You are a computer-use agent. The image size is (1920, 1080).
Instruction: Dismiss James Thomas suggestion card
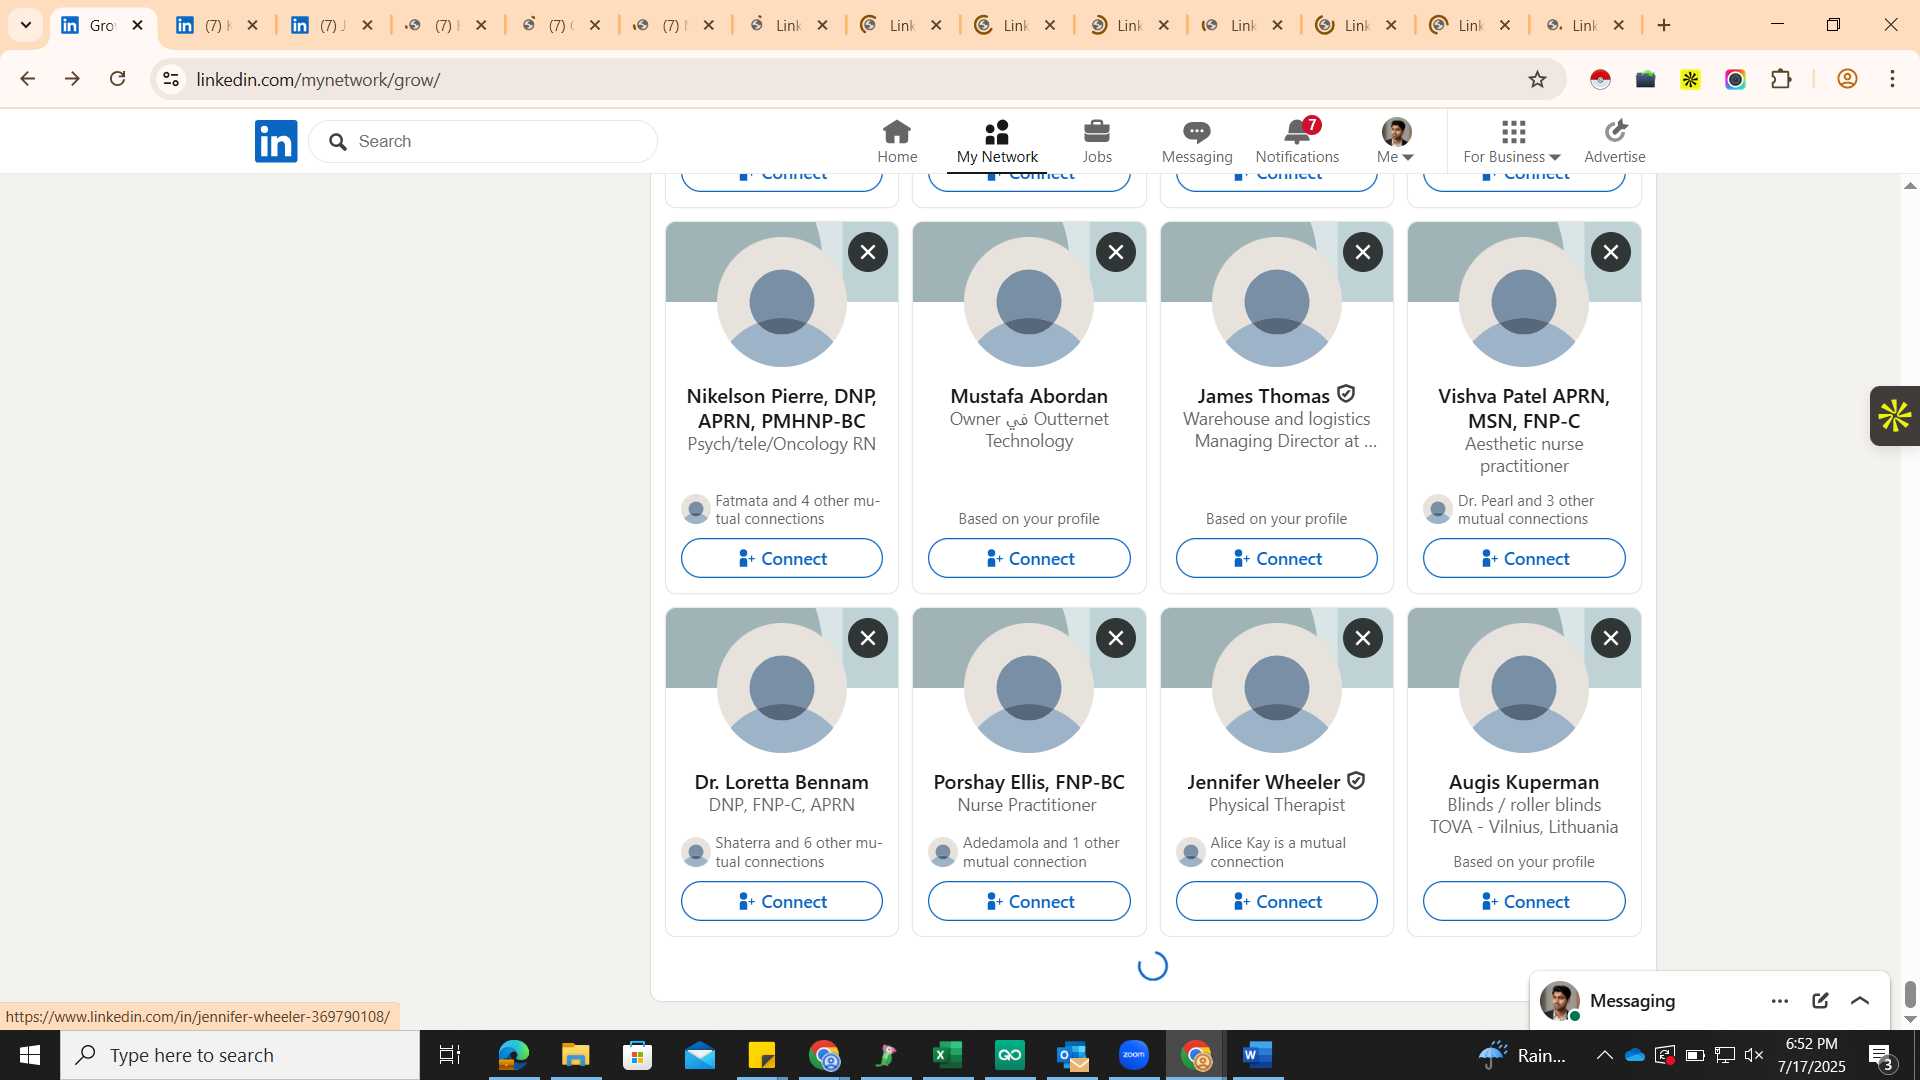point(1363,252)
